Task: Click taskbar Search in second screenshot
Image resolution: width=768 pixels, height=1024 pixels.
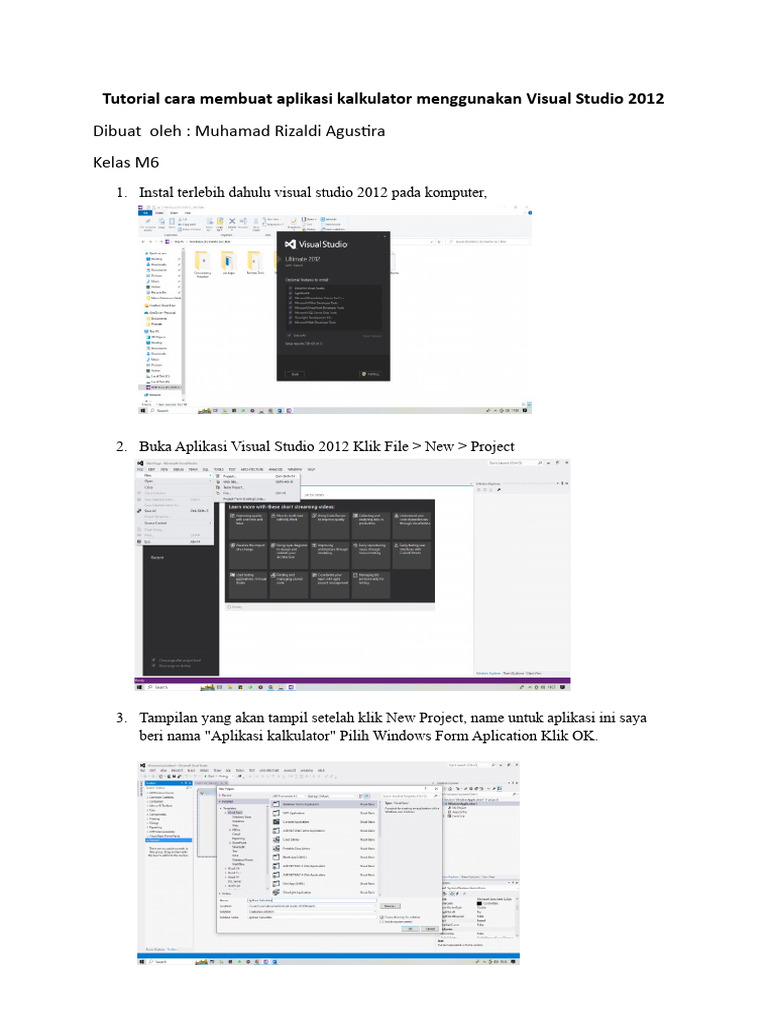Action: (x=159, y=687)
